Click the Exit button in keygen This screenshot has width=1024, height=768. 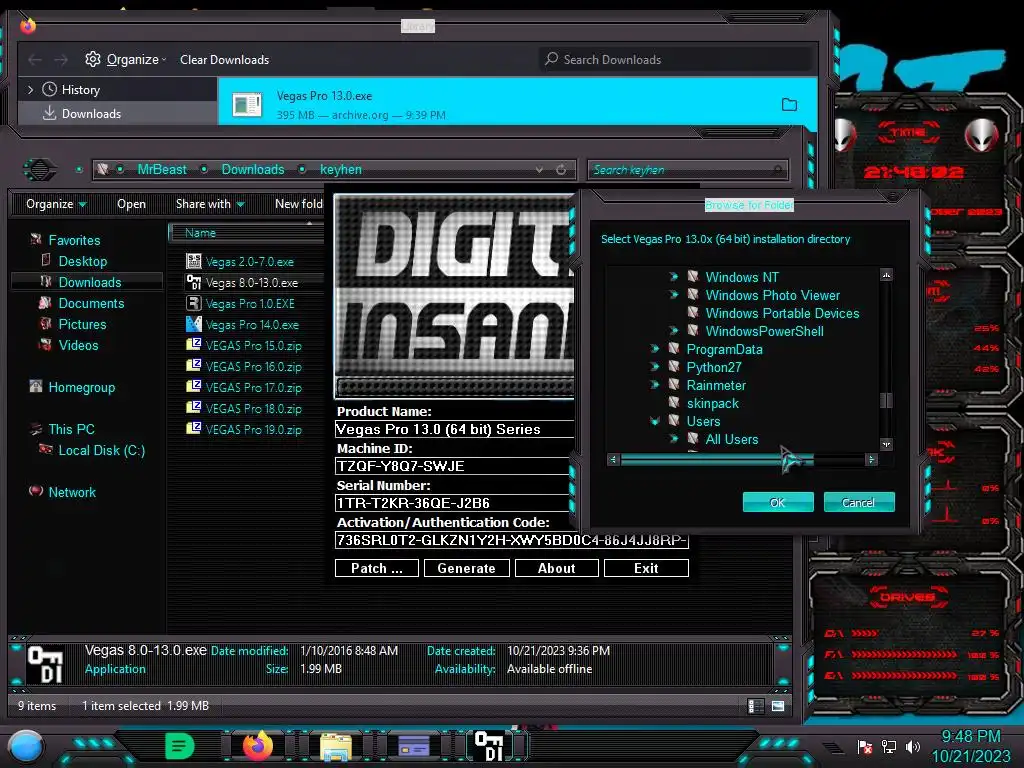pos(646,568)
